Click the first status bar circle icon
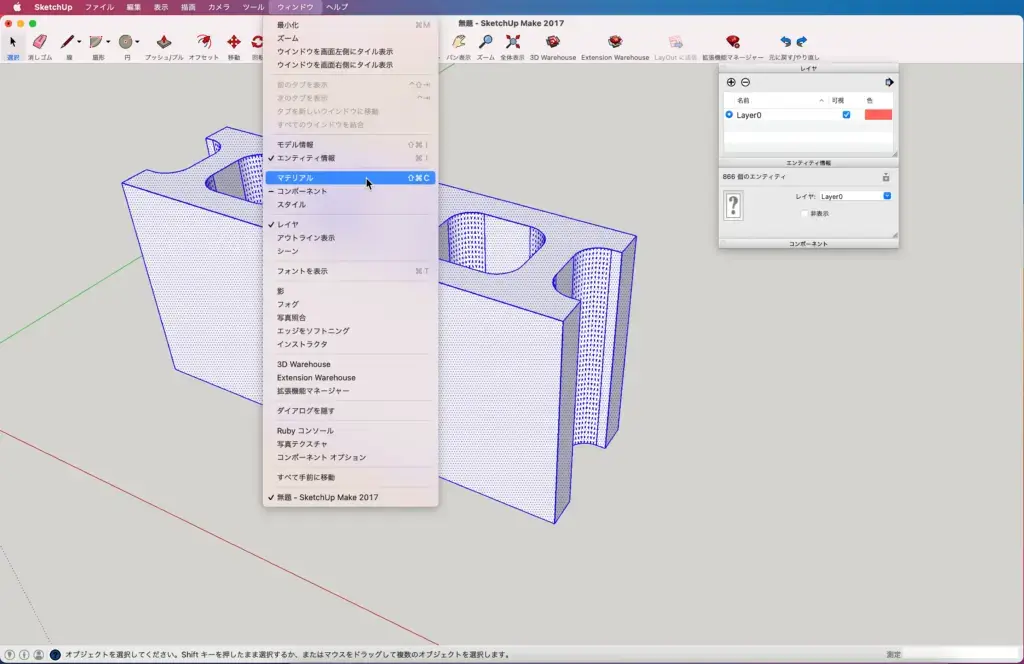 [9, 654]
